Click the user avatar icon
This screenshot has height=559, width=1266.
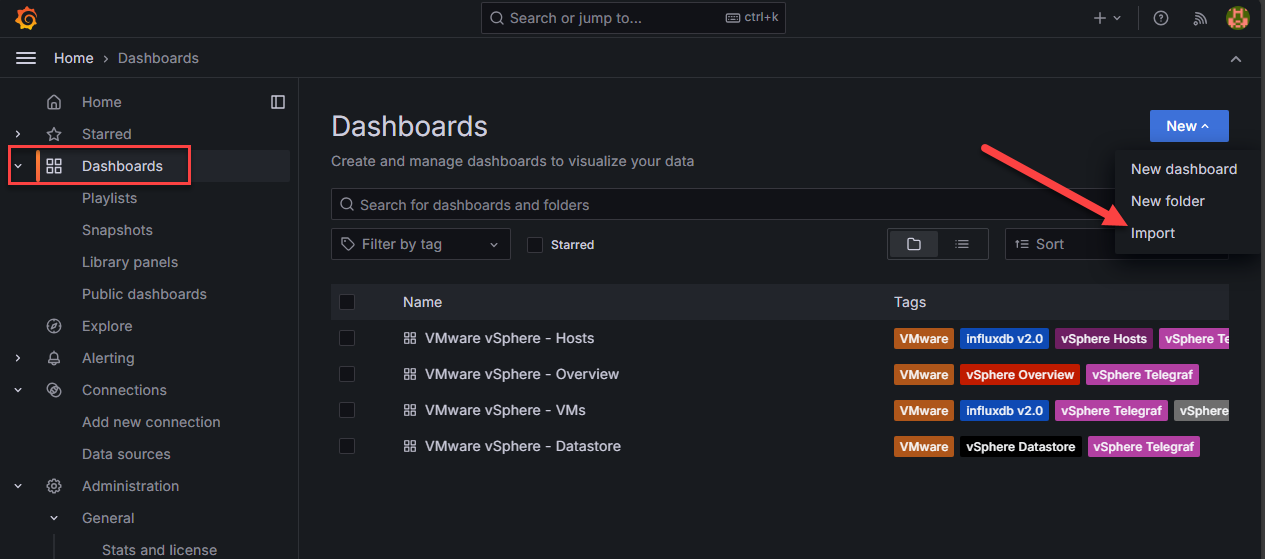point(1238,18)
